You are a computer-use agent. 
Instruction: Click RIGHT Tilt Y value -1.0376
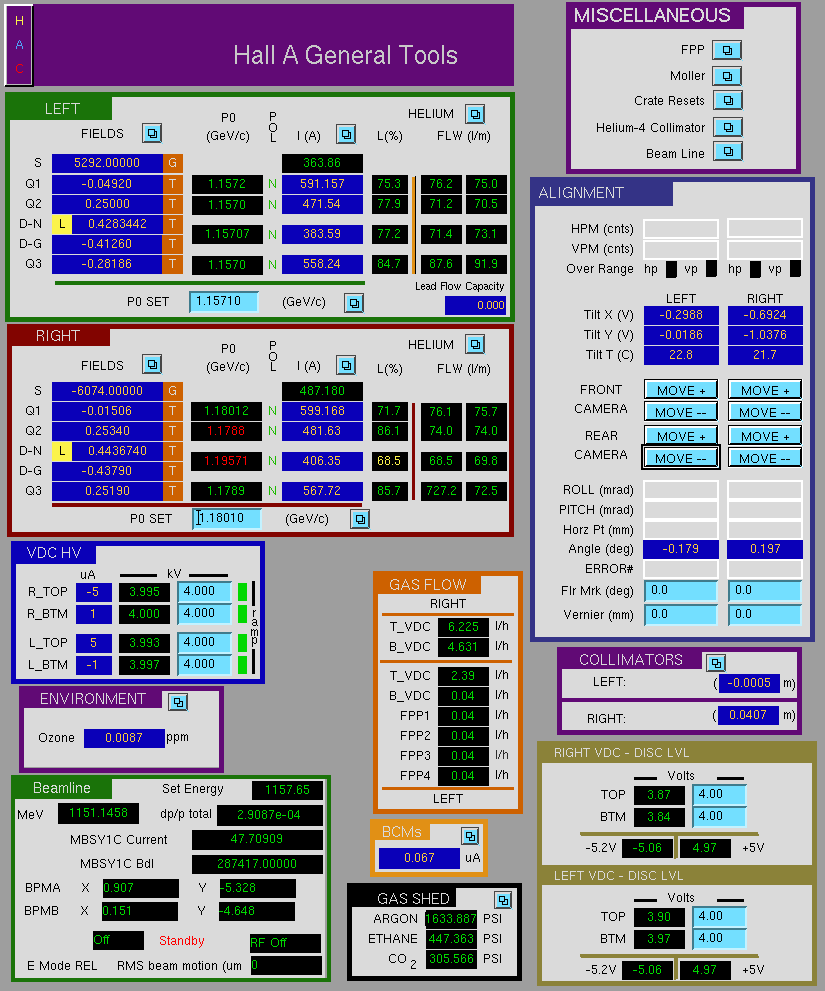coord(765,335)
